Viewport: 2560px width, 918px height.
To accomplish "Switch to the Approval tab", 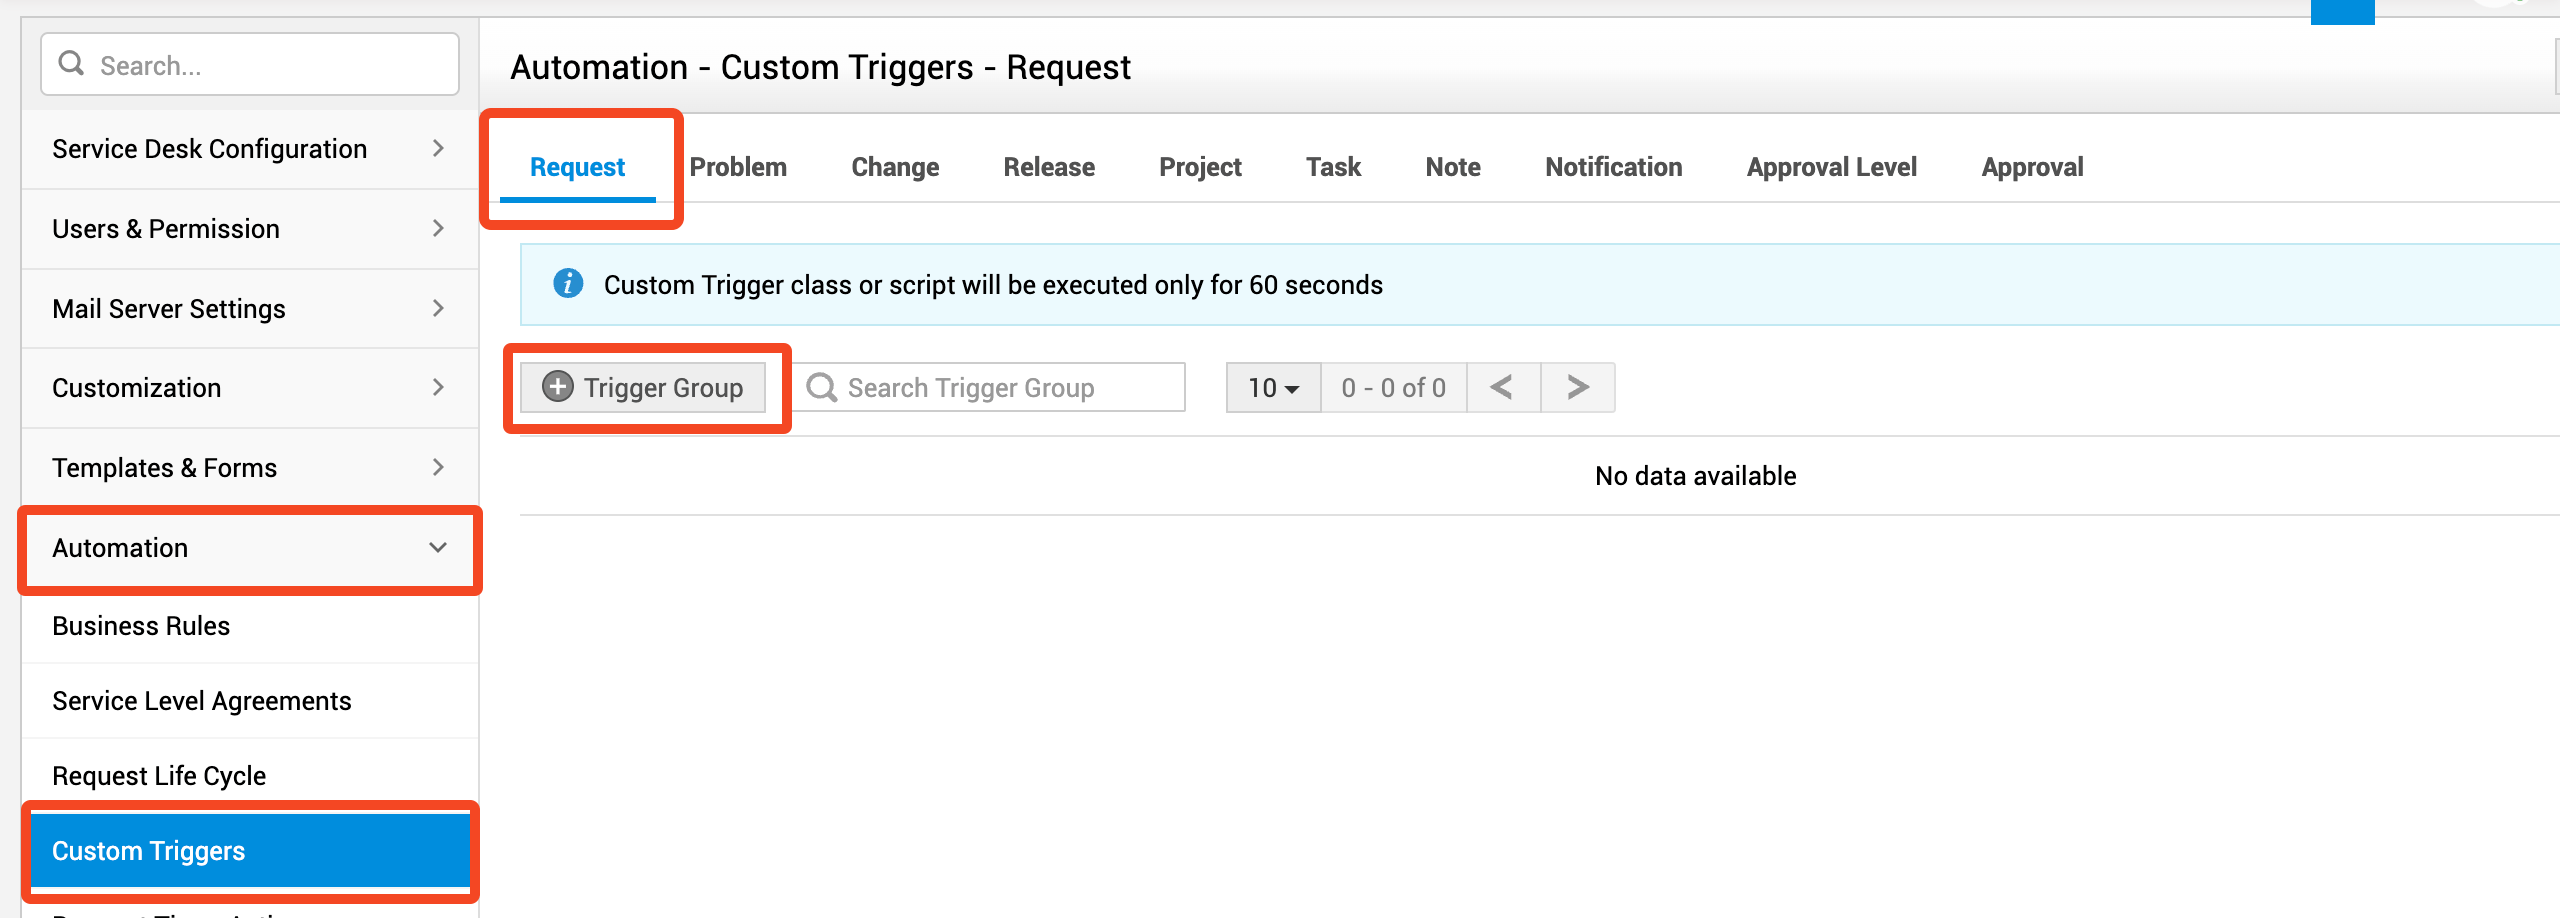I will point(2032,167).
